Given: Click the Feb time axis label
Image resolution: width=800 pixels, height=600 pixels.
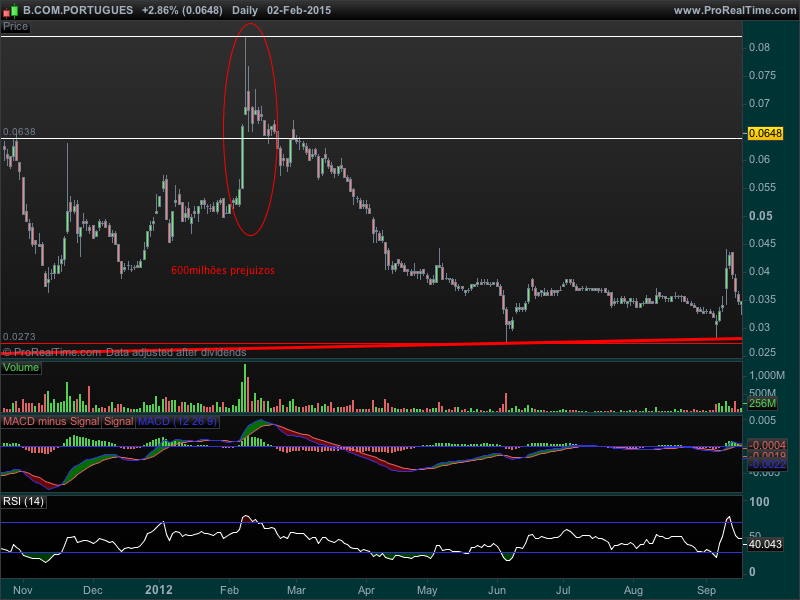Looking at the screenshot, I should pos(230,590).
